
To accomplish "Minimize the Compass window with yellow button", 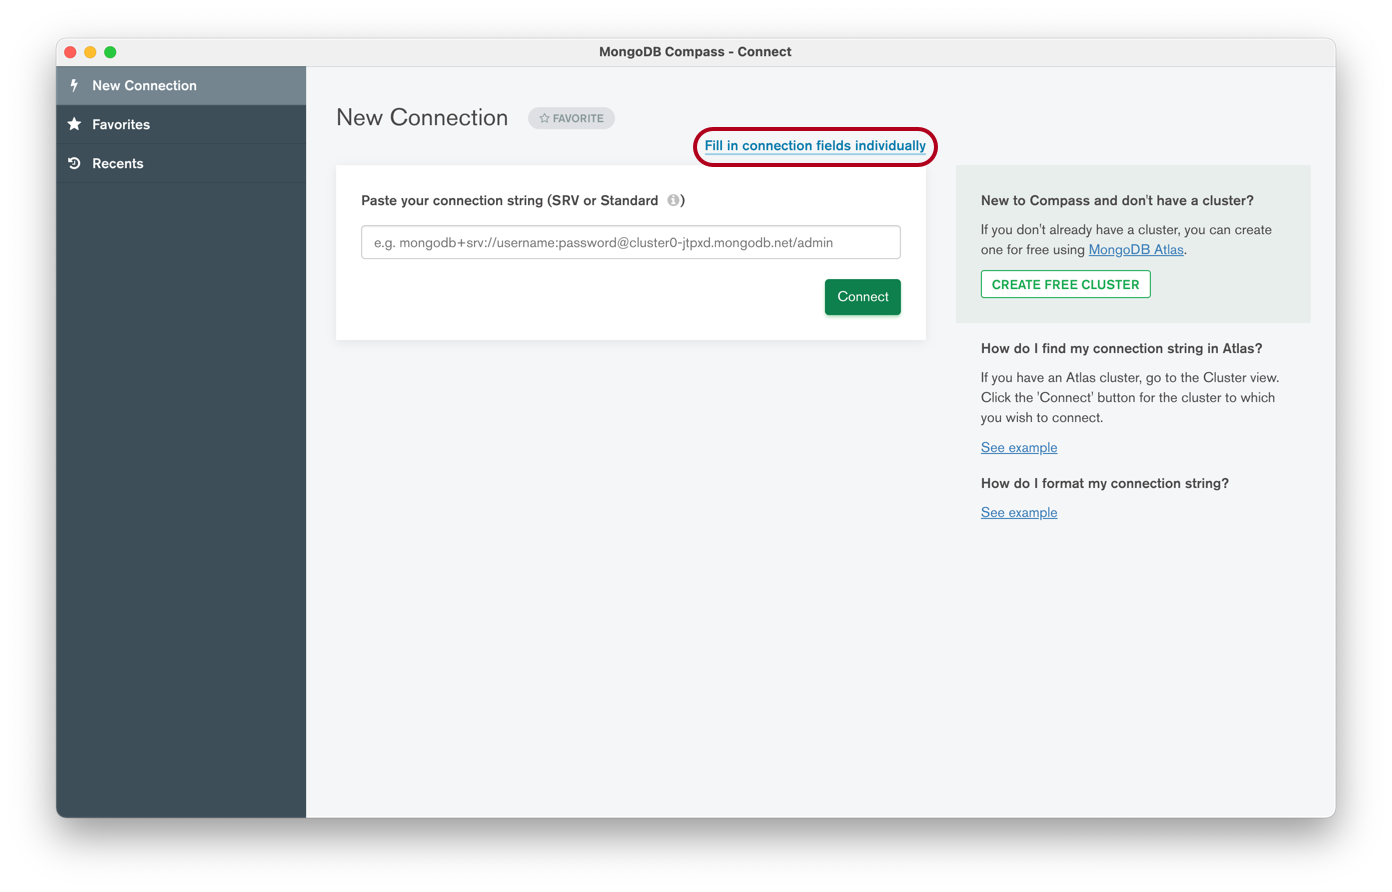I will pos(90,52).
